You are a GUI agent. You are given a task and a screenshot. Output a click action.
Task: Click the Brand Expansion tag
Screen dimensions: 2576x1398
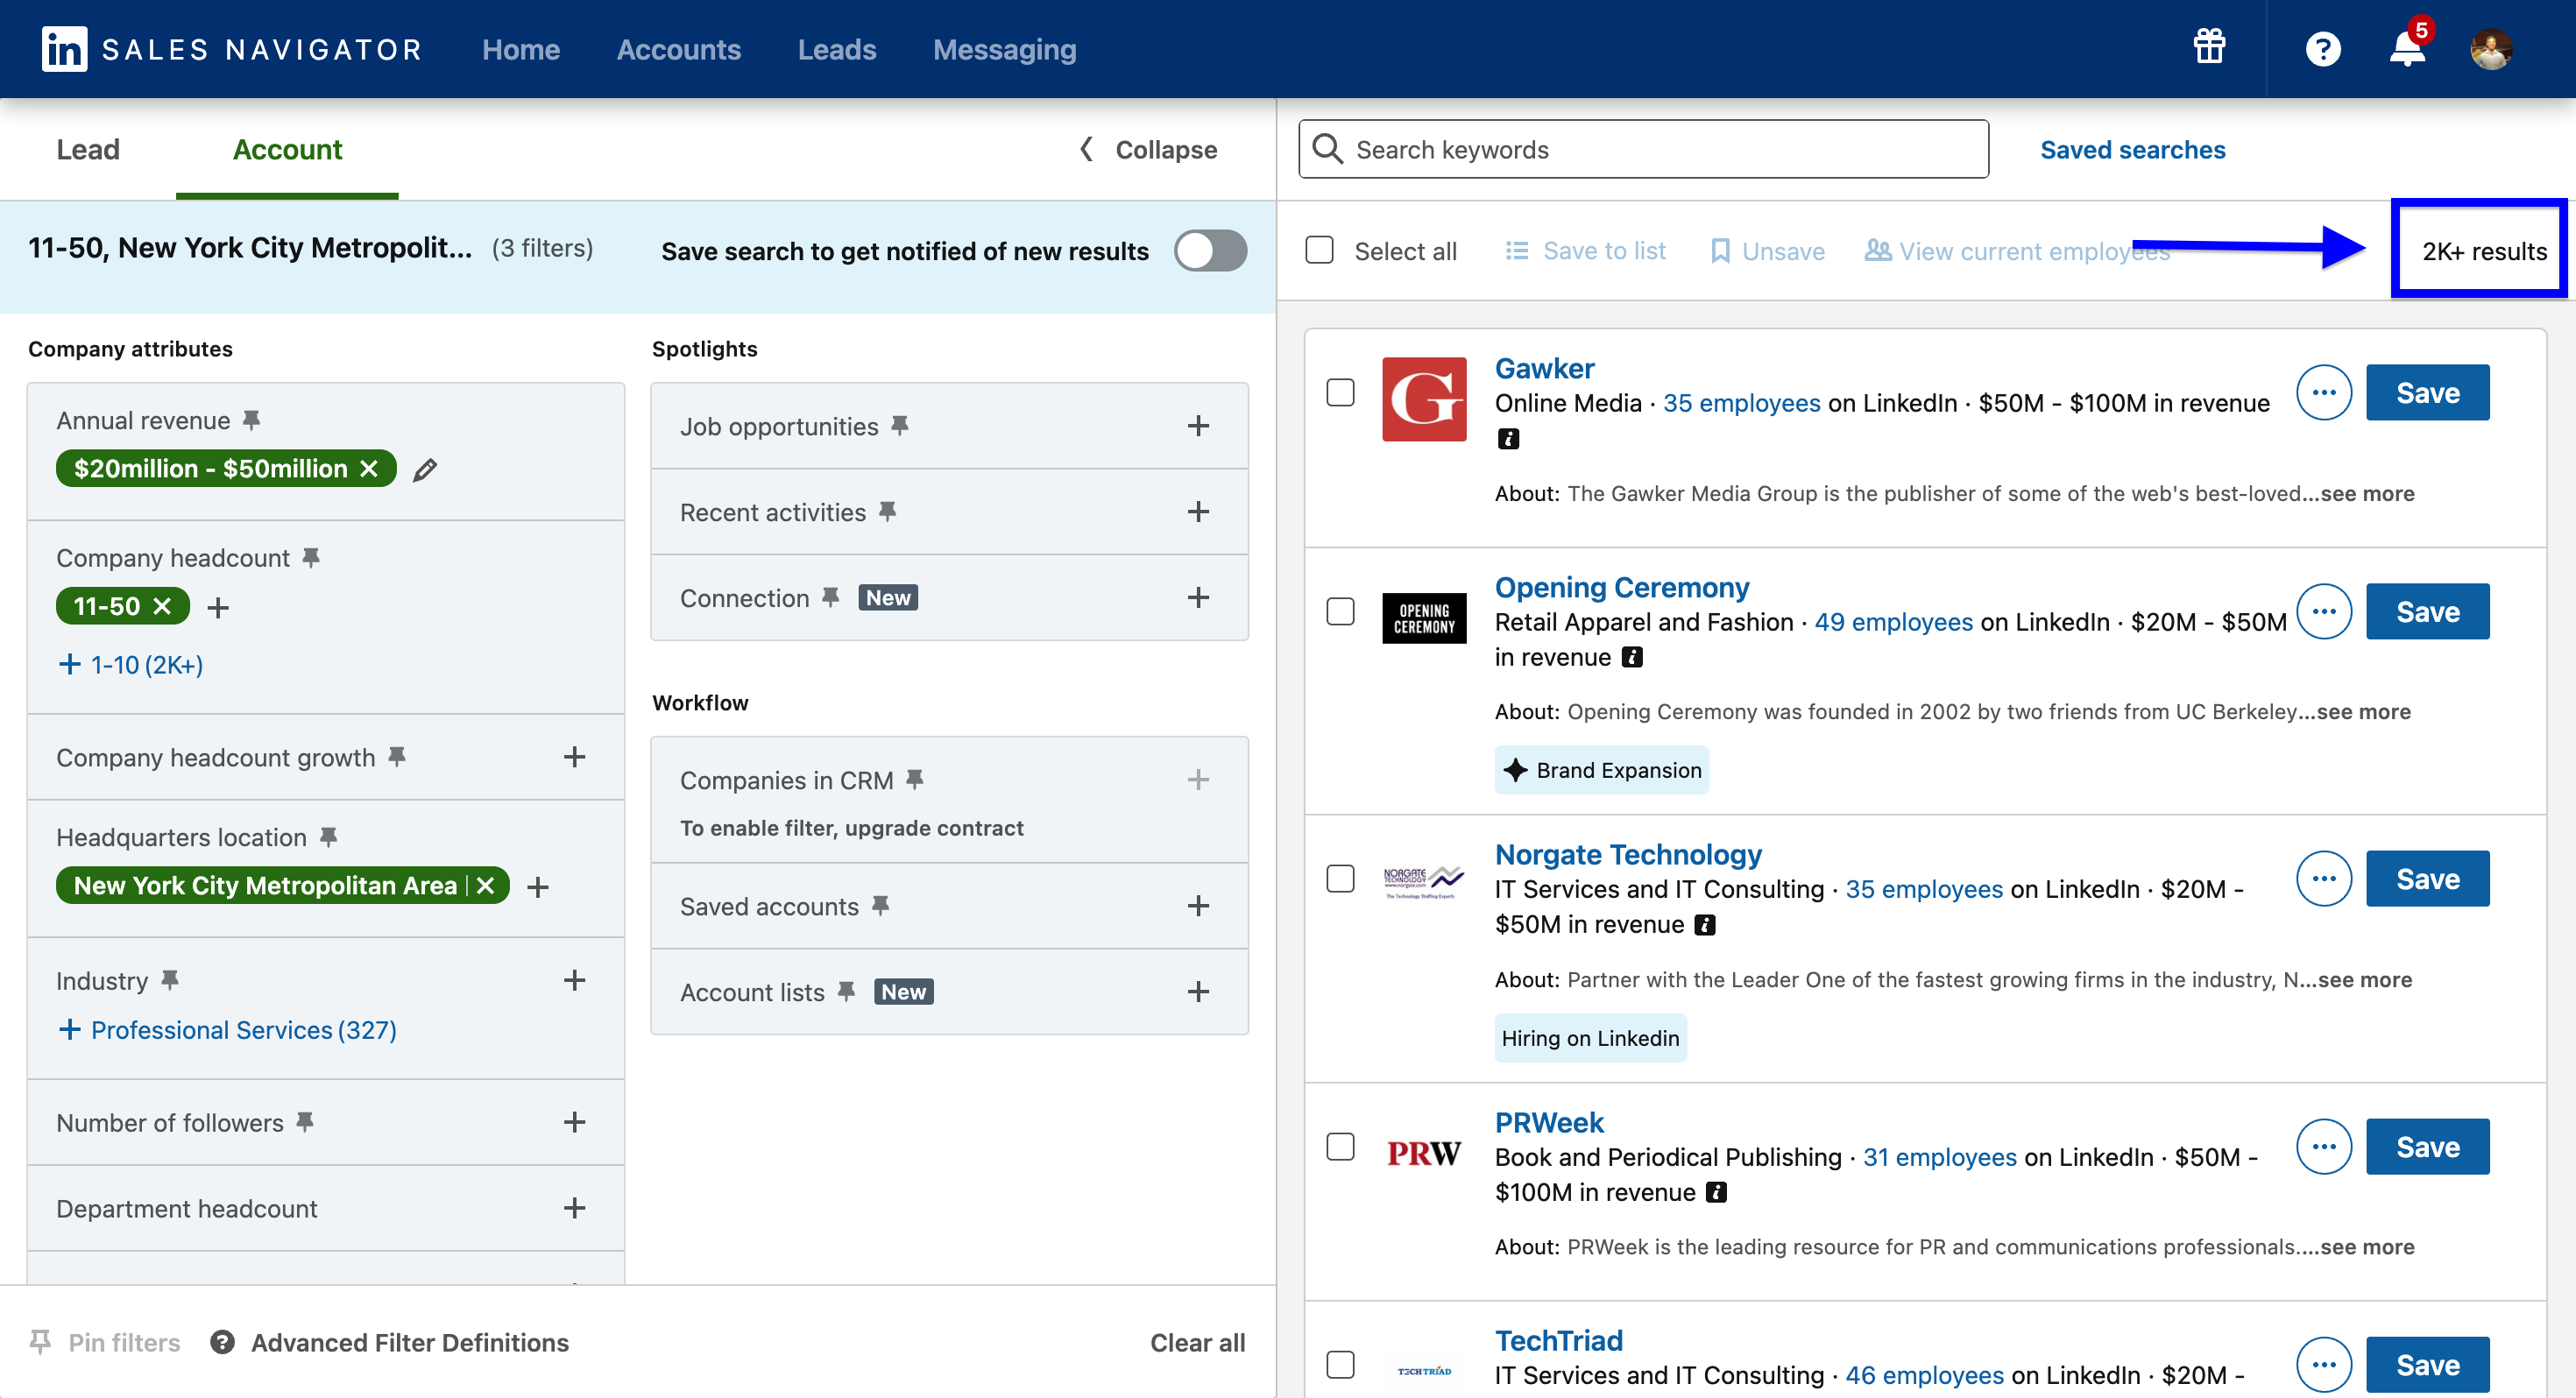click(x=1601, y=769)
